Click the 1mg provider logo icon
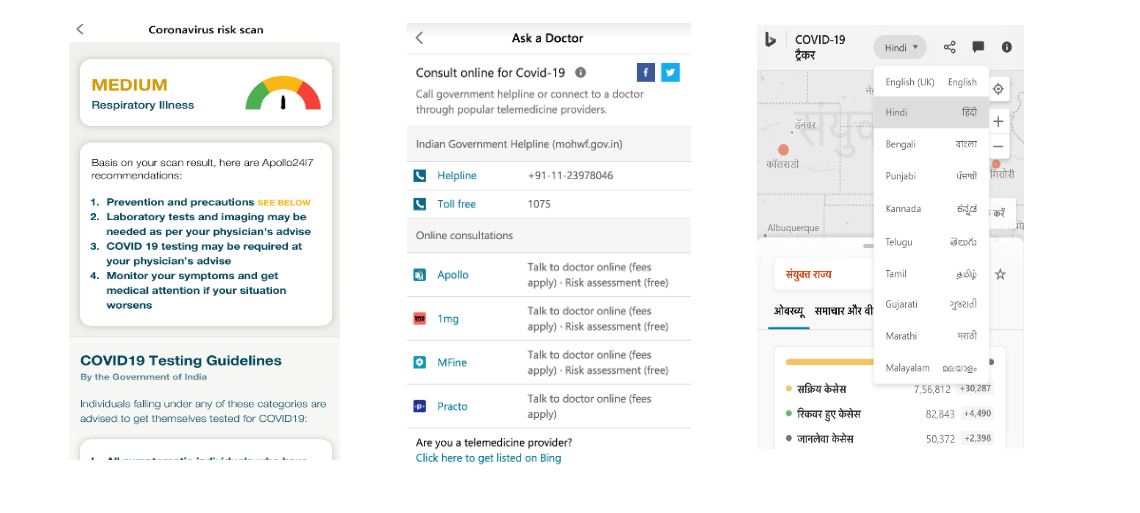 (x=420, y=318)
